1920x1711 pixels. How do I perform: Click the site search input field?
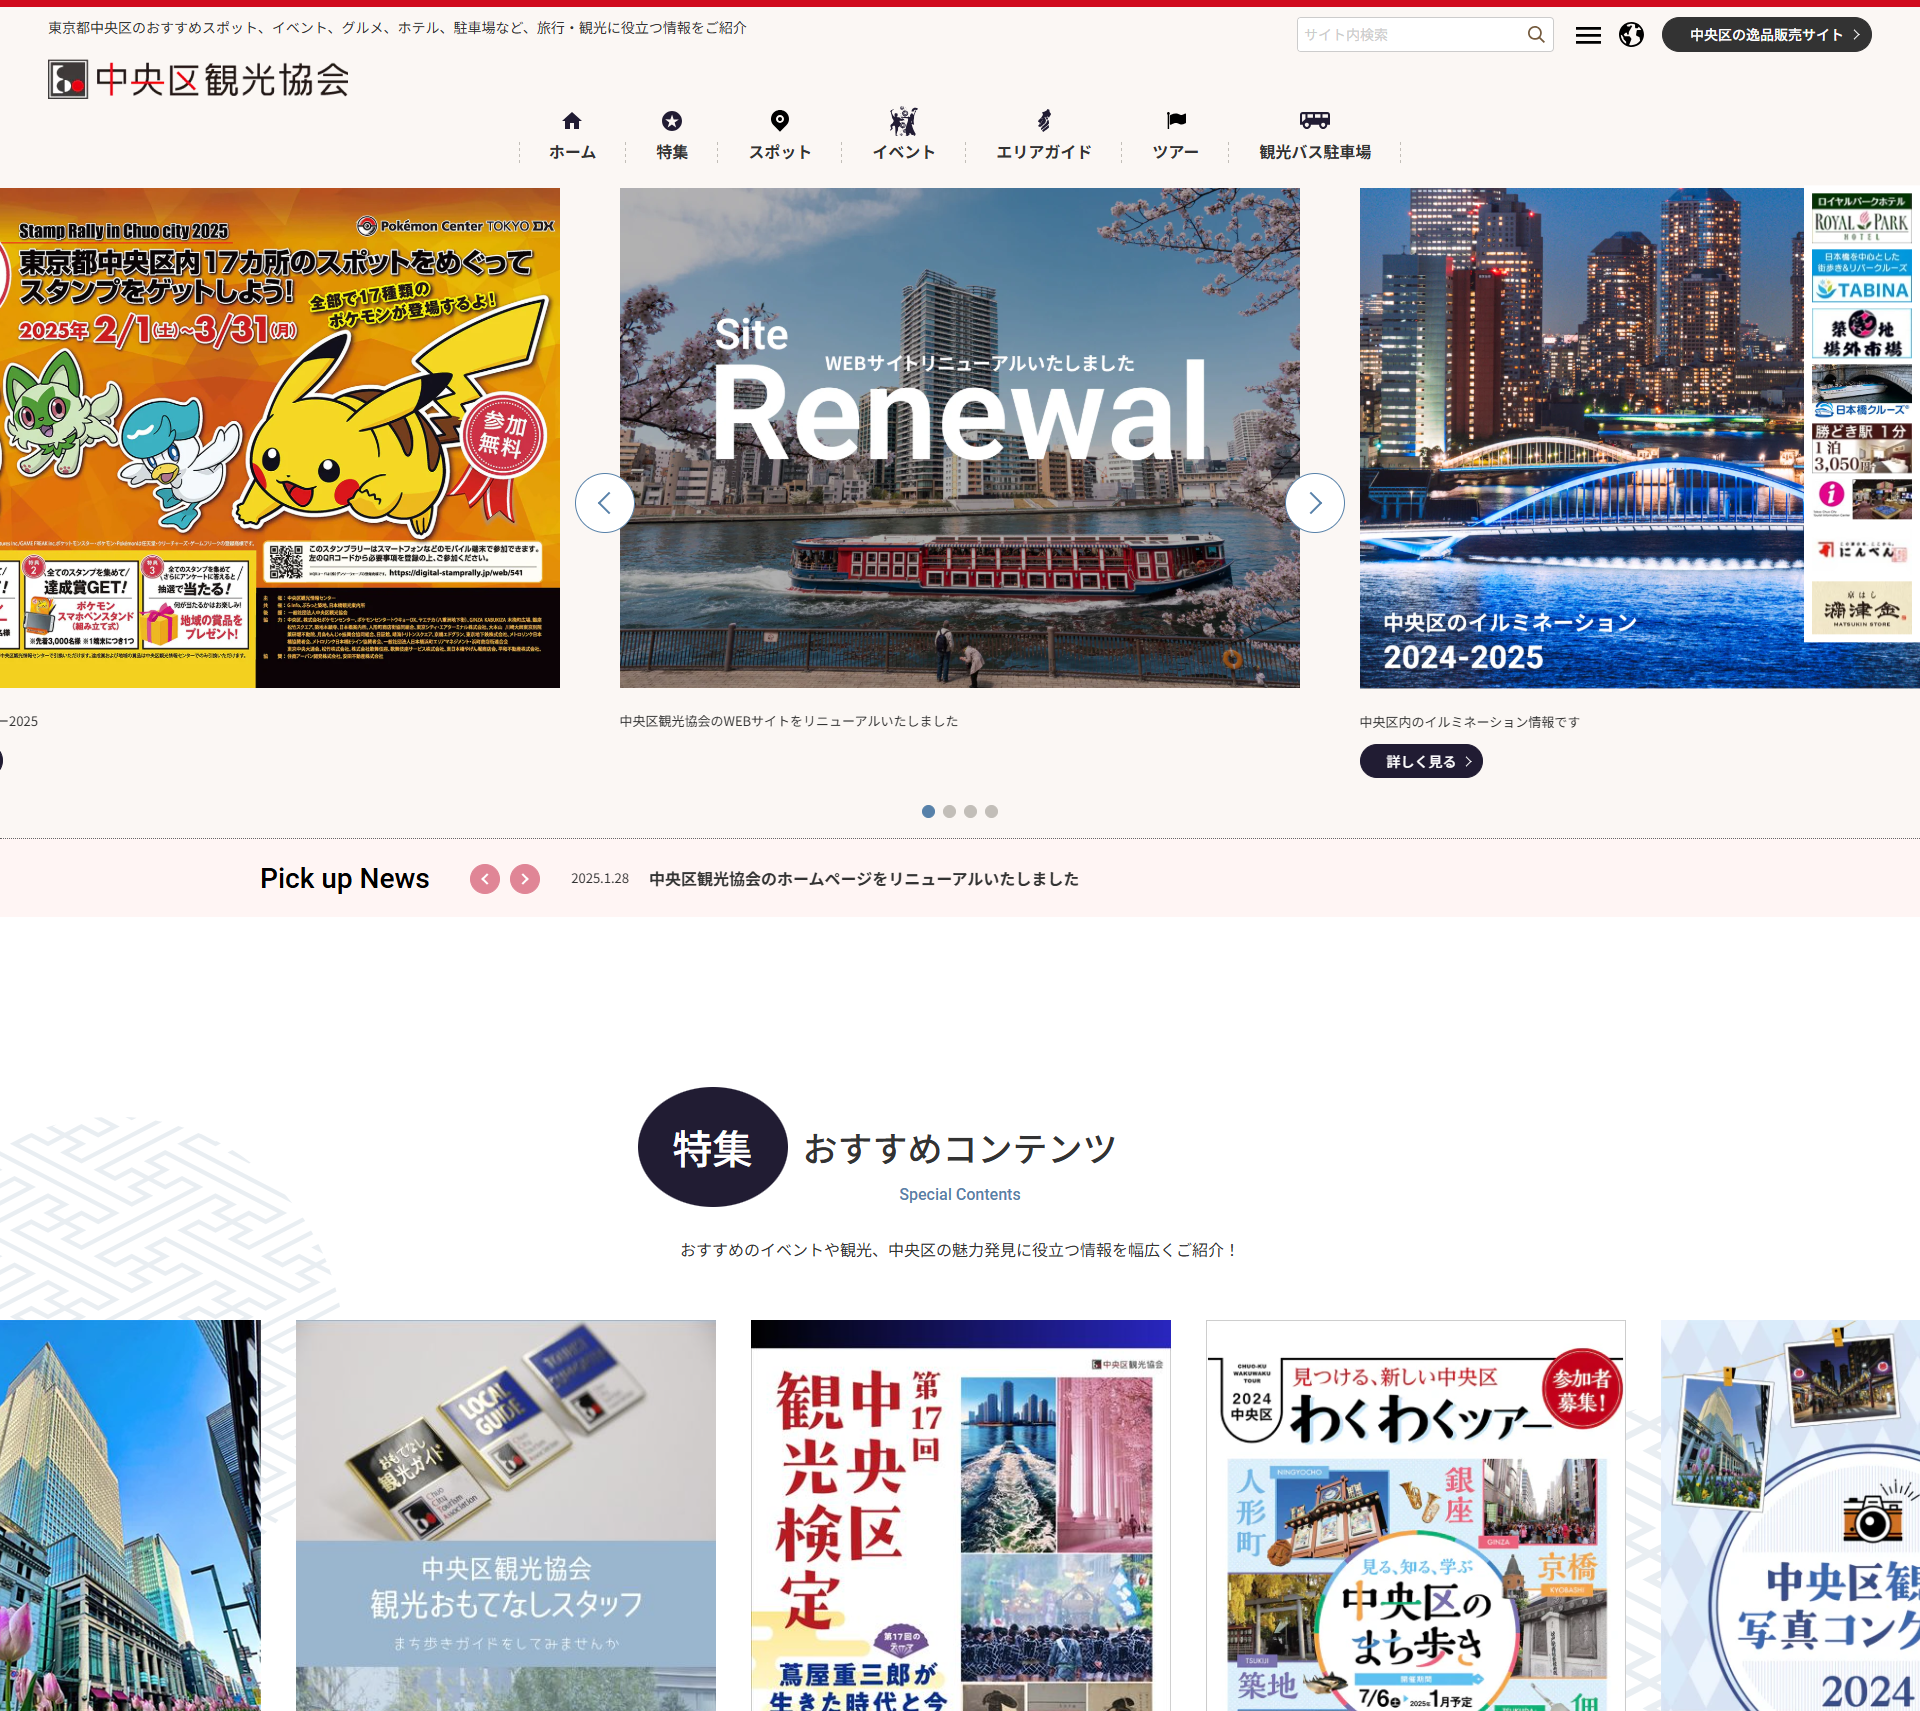pyautogui.click(x=1412, y=36)
